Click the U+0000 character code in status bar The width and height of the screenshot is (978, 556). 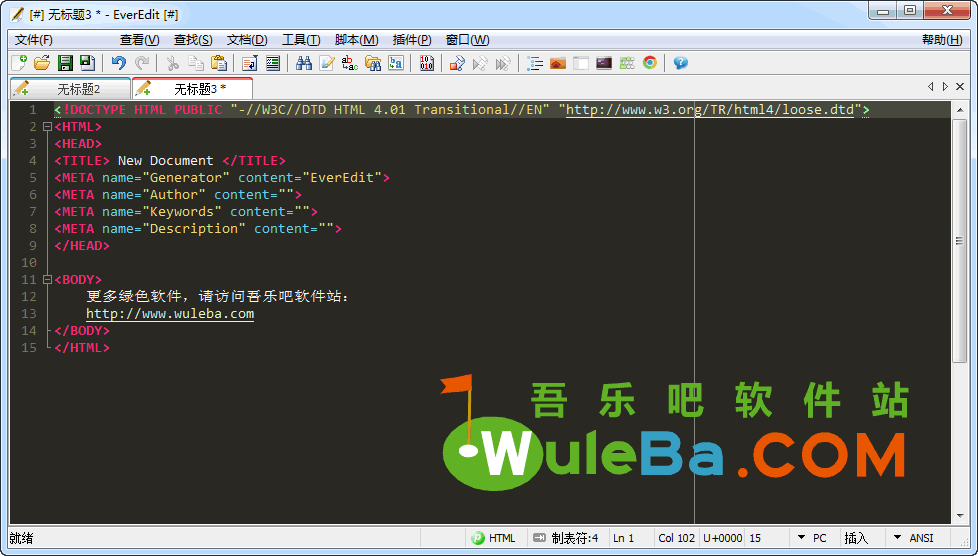[x=722, y=537]
